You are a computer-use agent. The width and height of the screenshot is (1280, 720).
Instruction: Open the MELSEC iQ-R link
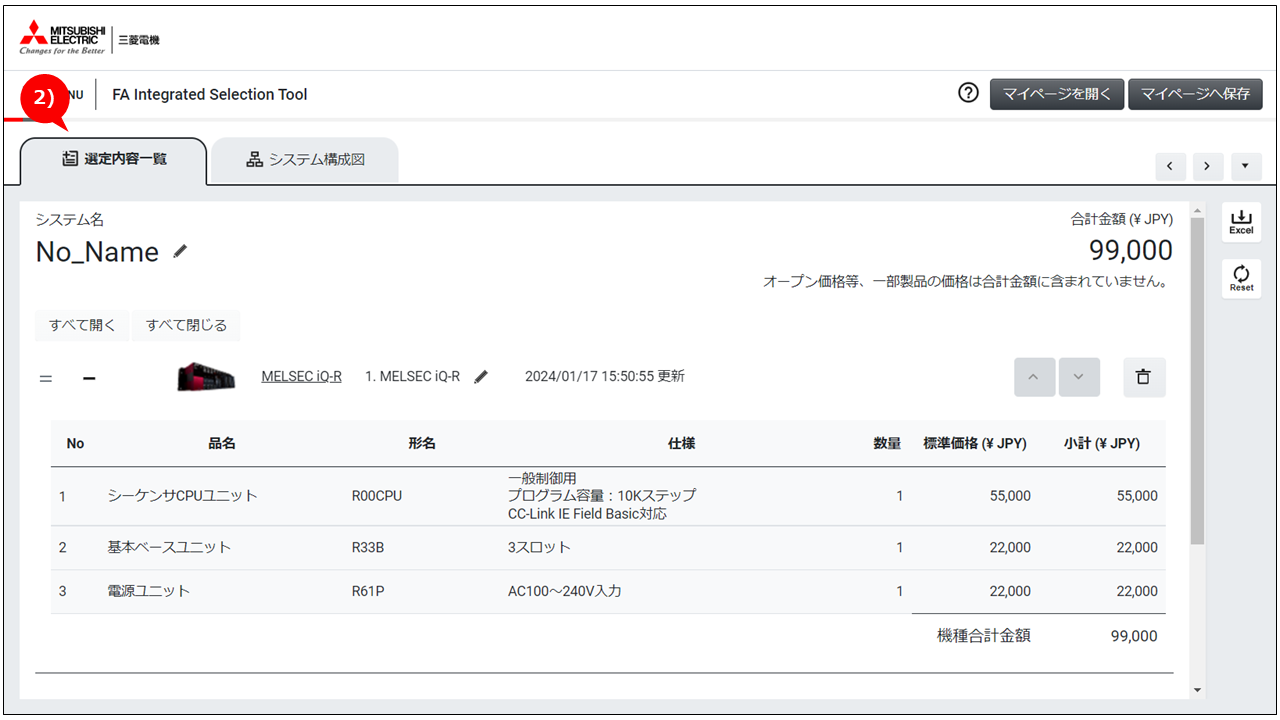pos(301,377)
